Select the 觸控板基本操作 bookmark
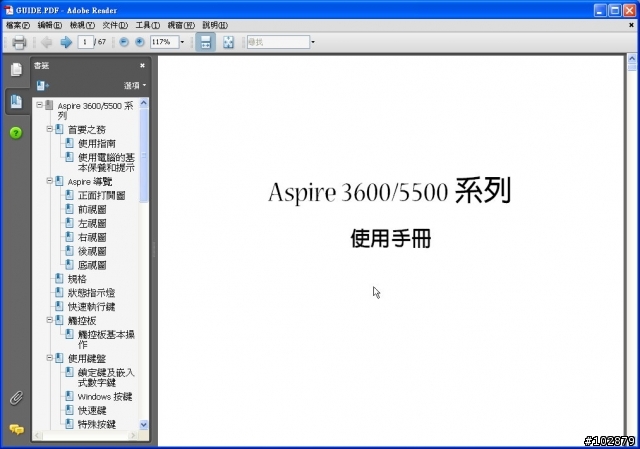The image size is (640, 449). pos(106,339)
